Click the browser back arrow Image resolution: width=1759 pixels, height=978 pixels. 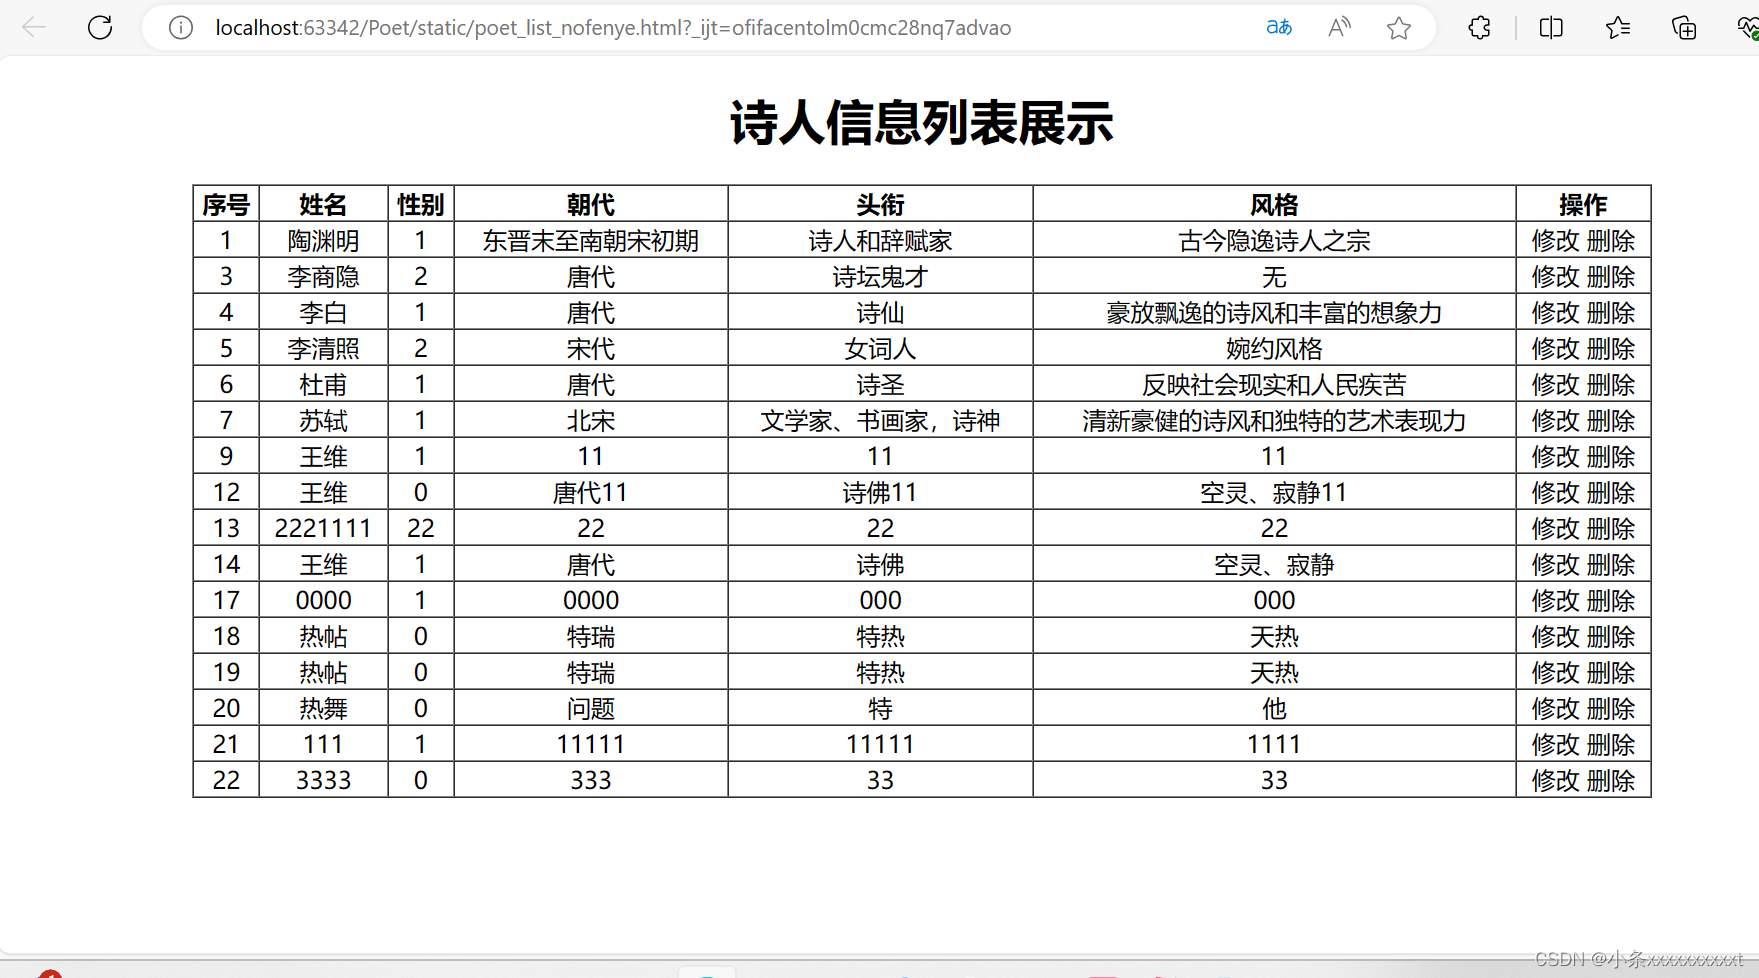tap(34, 28)
